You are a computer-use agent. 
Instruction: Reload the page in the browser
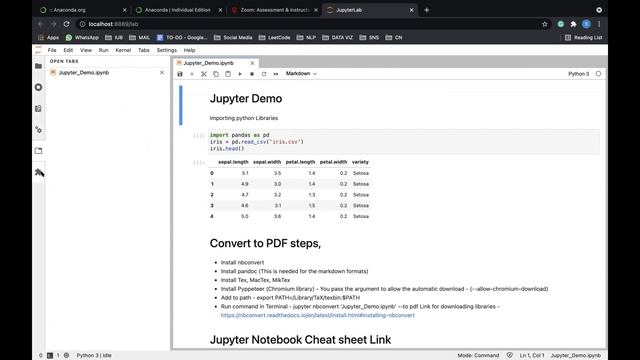point(67,24)
